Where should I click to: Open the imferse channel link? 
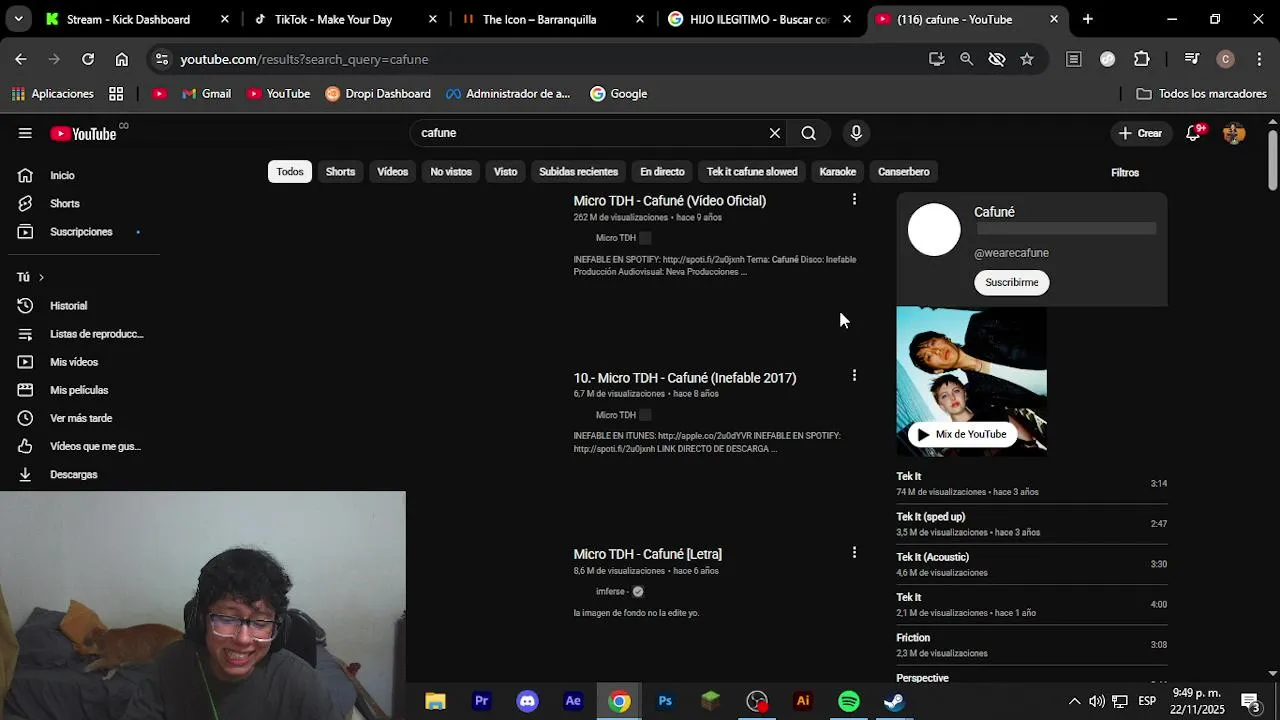610,592
